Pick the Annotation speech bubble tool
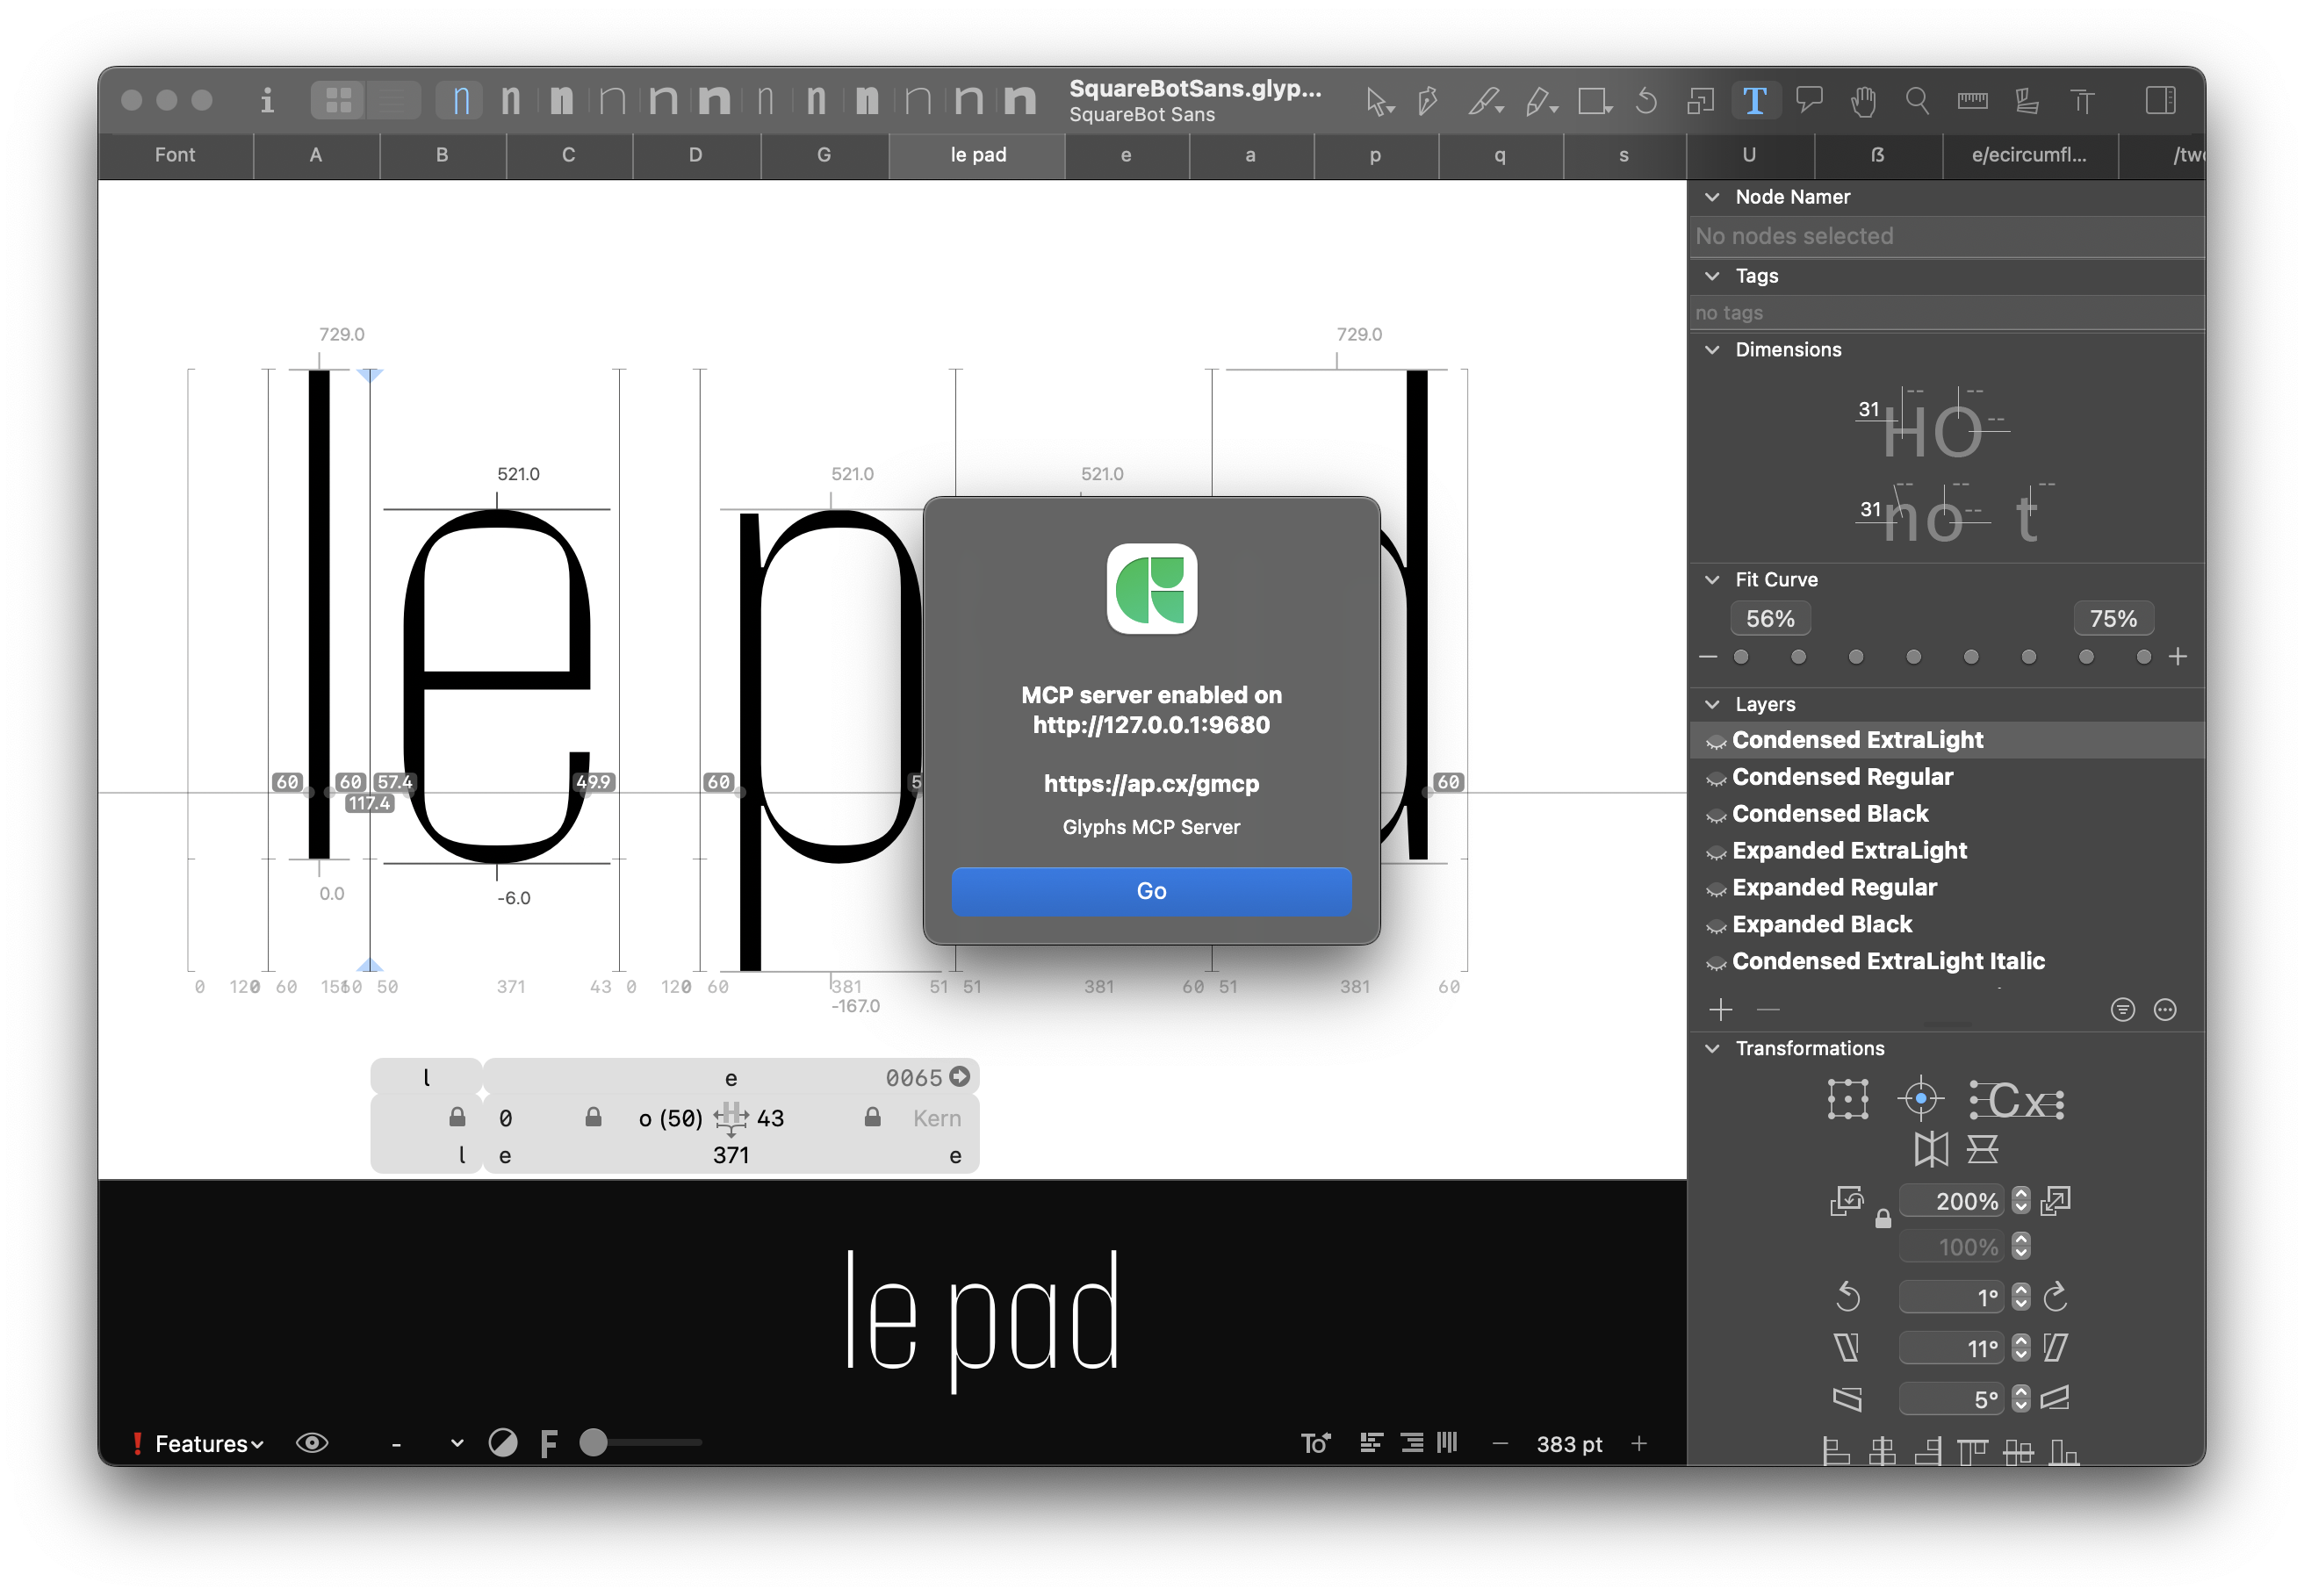2304x1596 pixels. point(1808,100)
